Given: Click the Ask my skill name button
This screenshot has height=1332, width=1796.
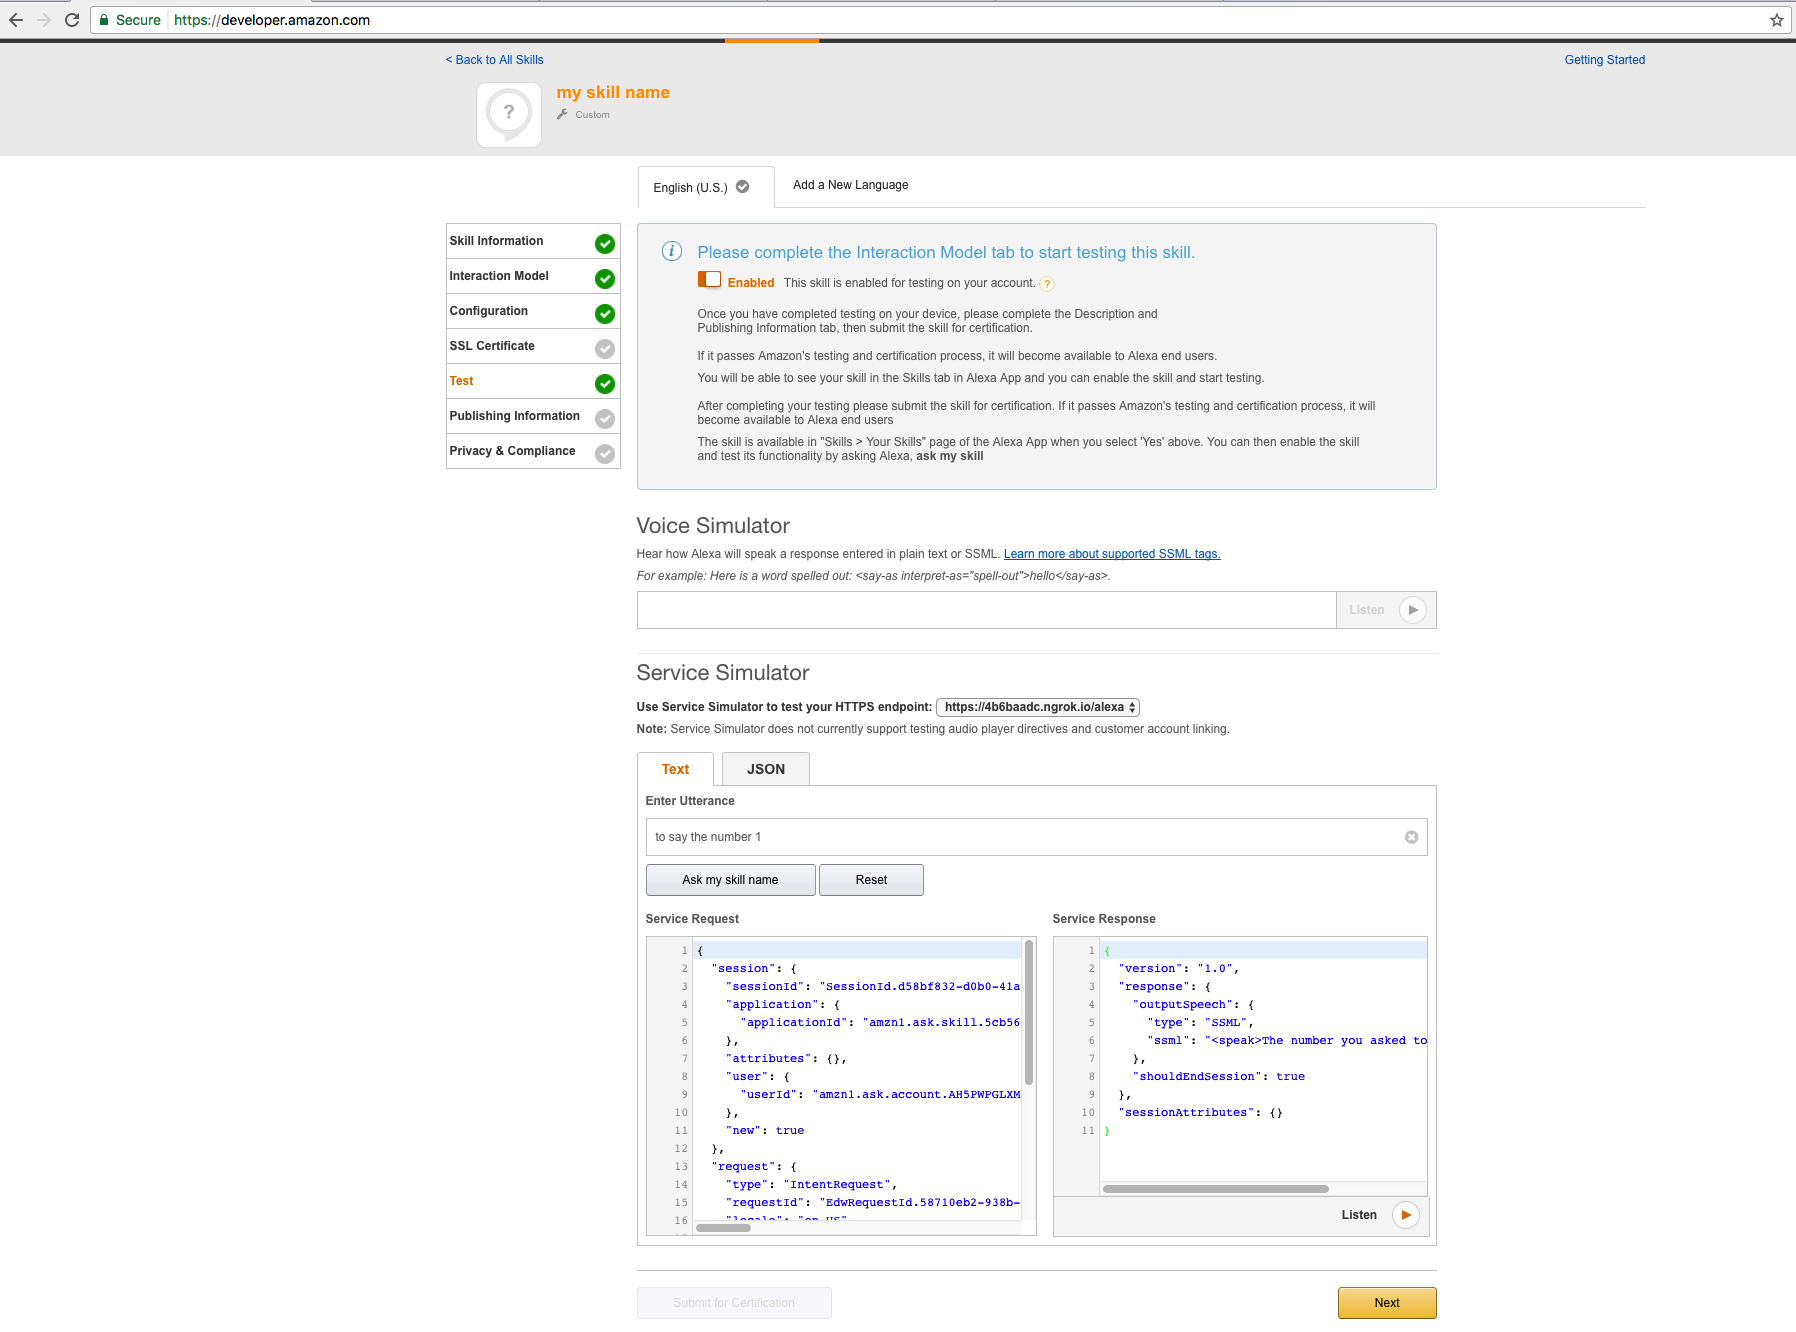Looking at the screenshot, I should tap(730, 880).
